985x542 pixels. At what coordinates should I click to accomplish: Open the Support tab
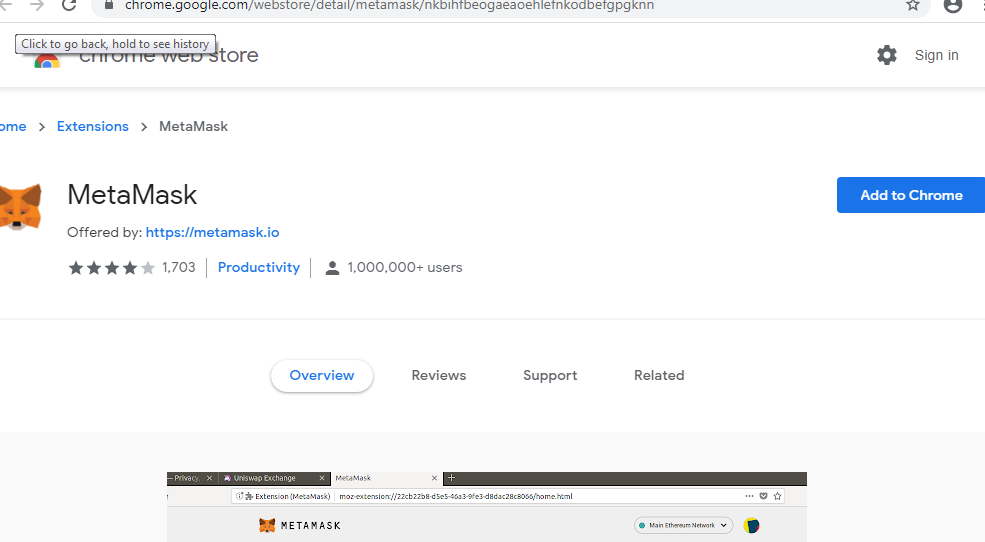(x=550, y=376)
